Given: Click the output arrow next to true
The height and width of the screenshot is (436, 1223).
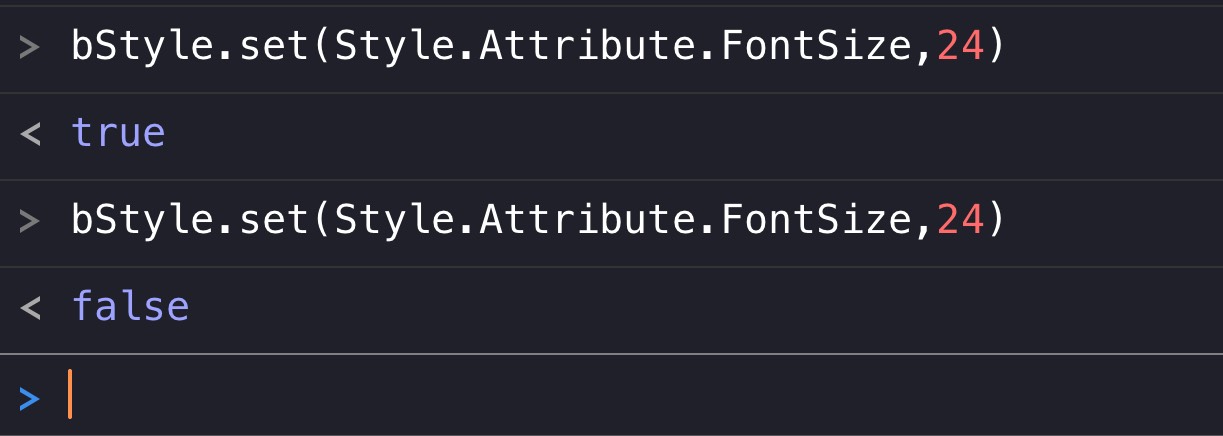Looking at the screenshot, I should tap(29, 133).
